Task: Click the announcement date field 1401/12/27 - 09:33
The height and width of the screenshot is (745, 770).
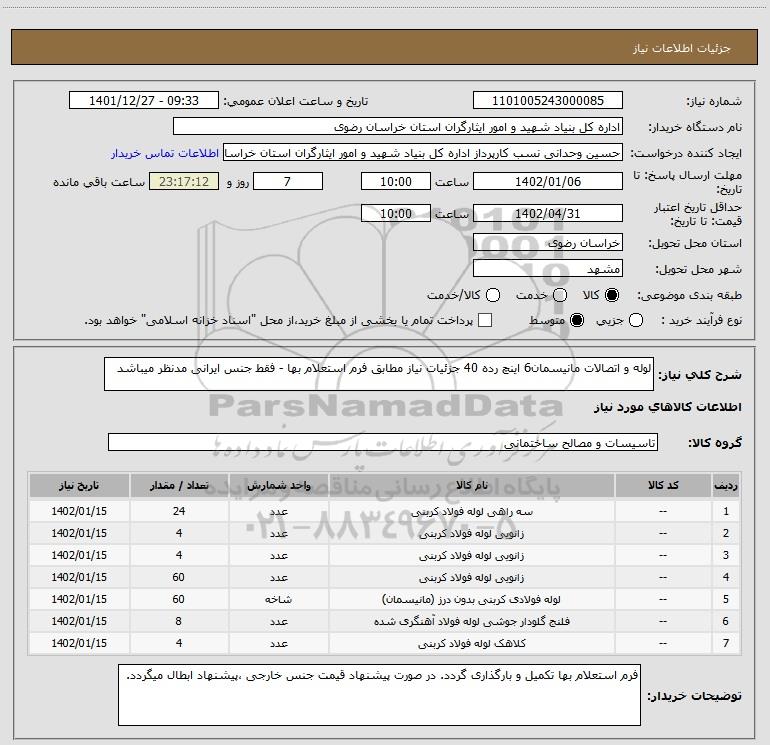Action: pos(143,101)
